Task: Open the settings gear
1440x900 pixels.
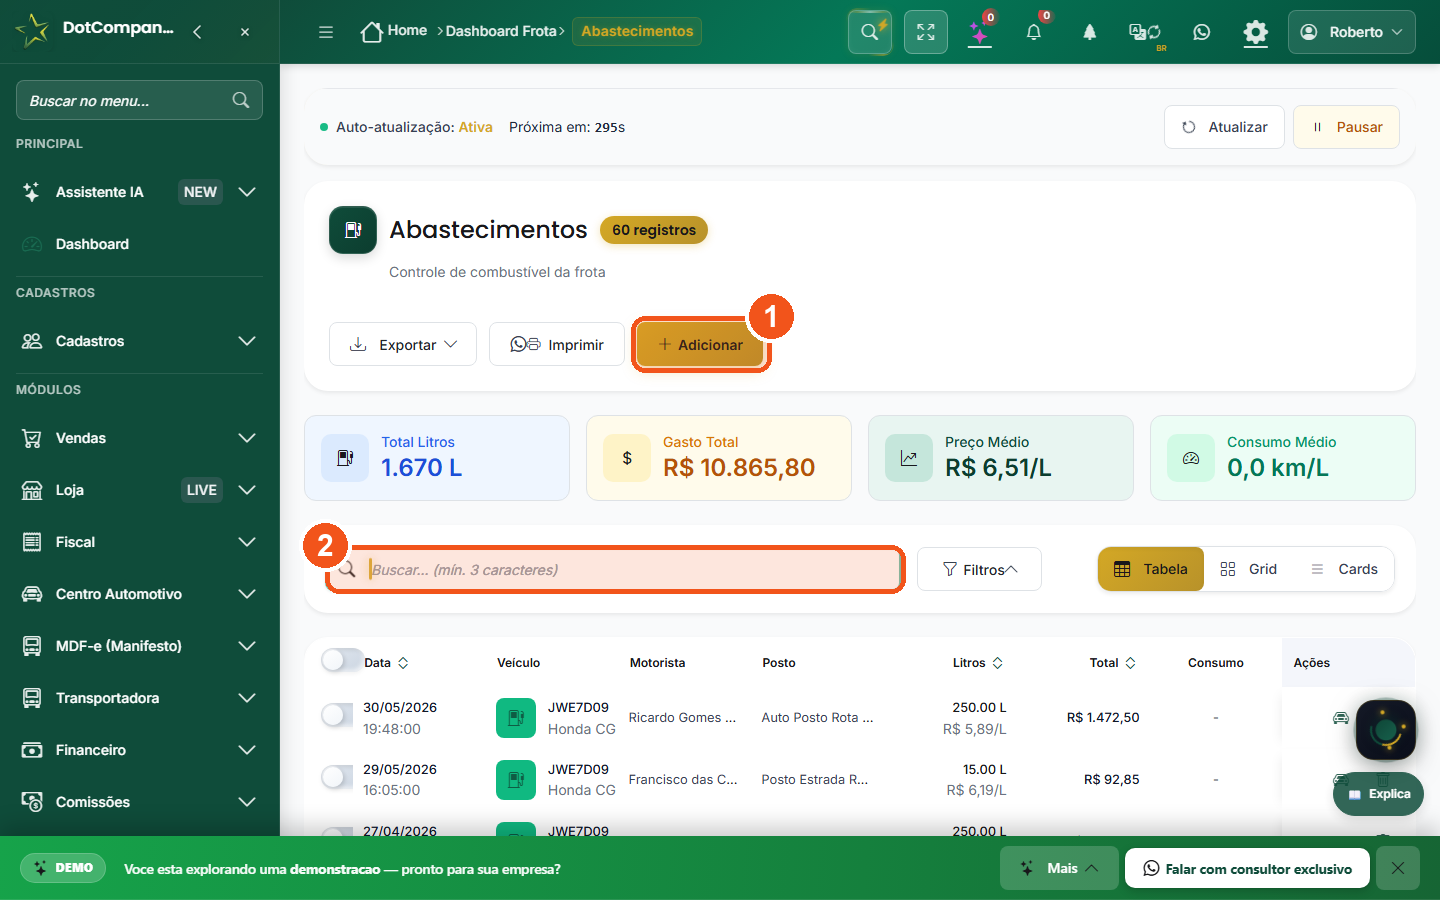Action: pos(1255,32)
